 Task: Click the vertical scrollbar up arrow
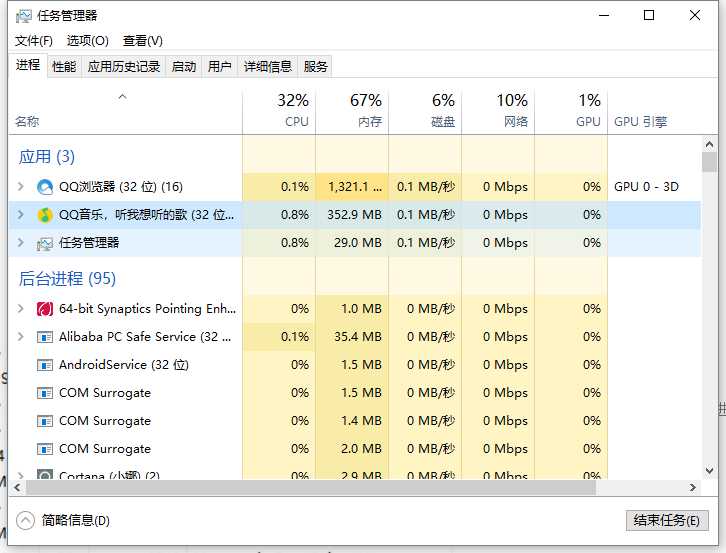coord(709,144)
